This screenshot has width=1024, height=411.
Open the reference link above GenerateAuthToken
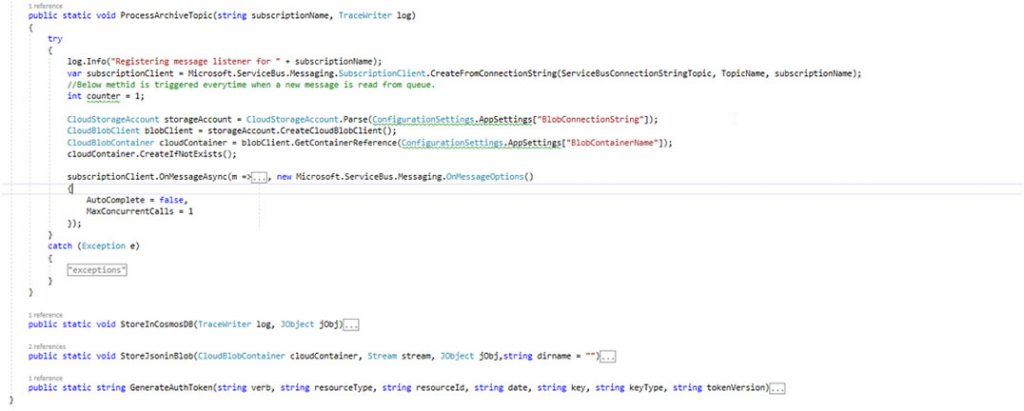click(x=42, y=377)
